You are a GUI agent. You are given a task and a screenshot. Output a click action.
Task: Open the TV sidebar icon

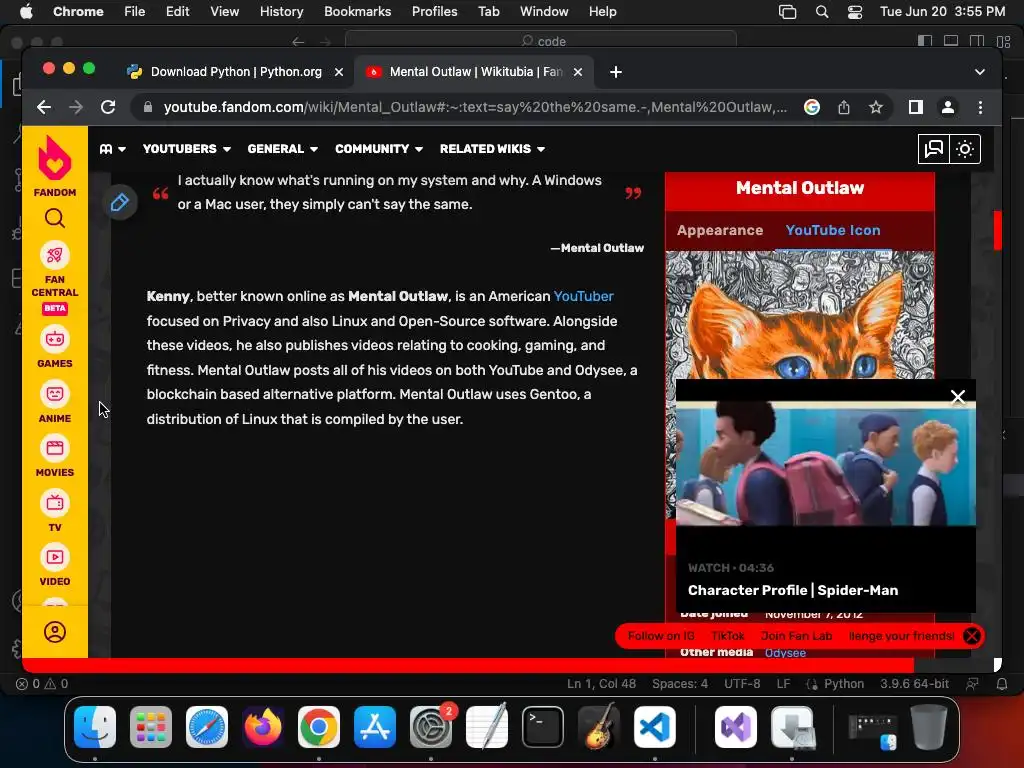55,503
